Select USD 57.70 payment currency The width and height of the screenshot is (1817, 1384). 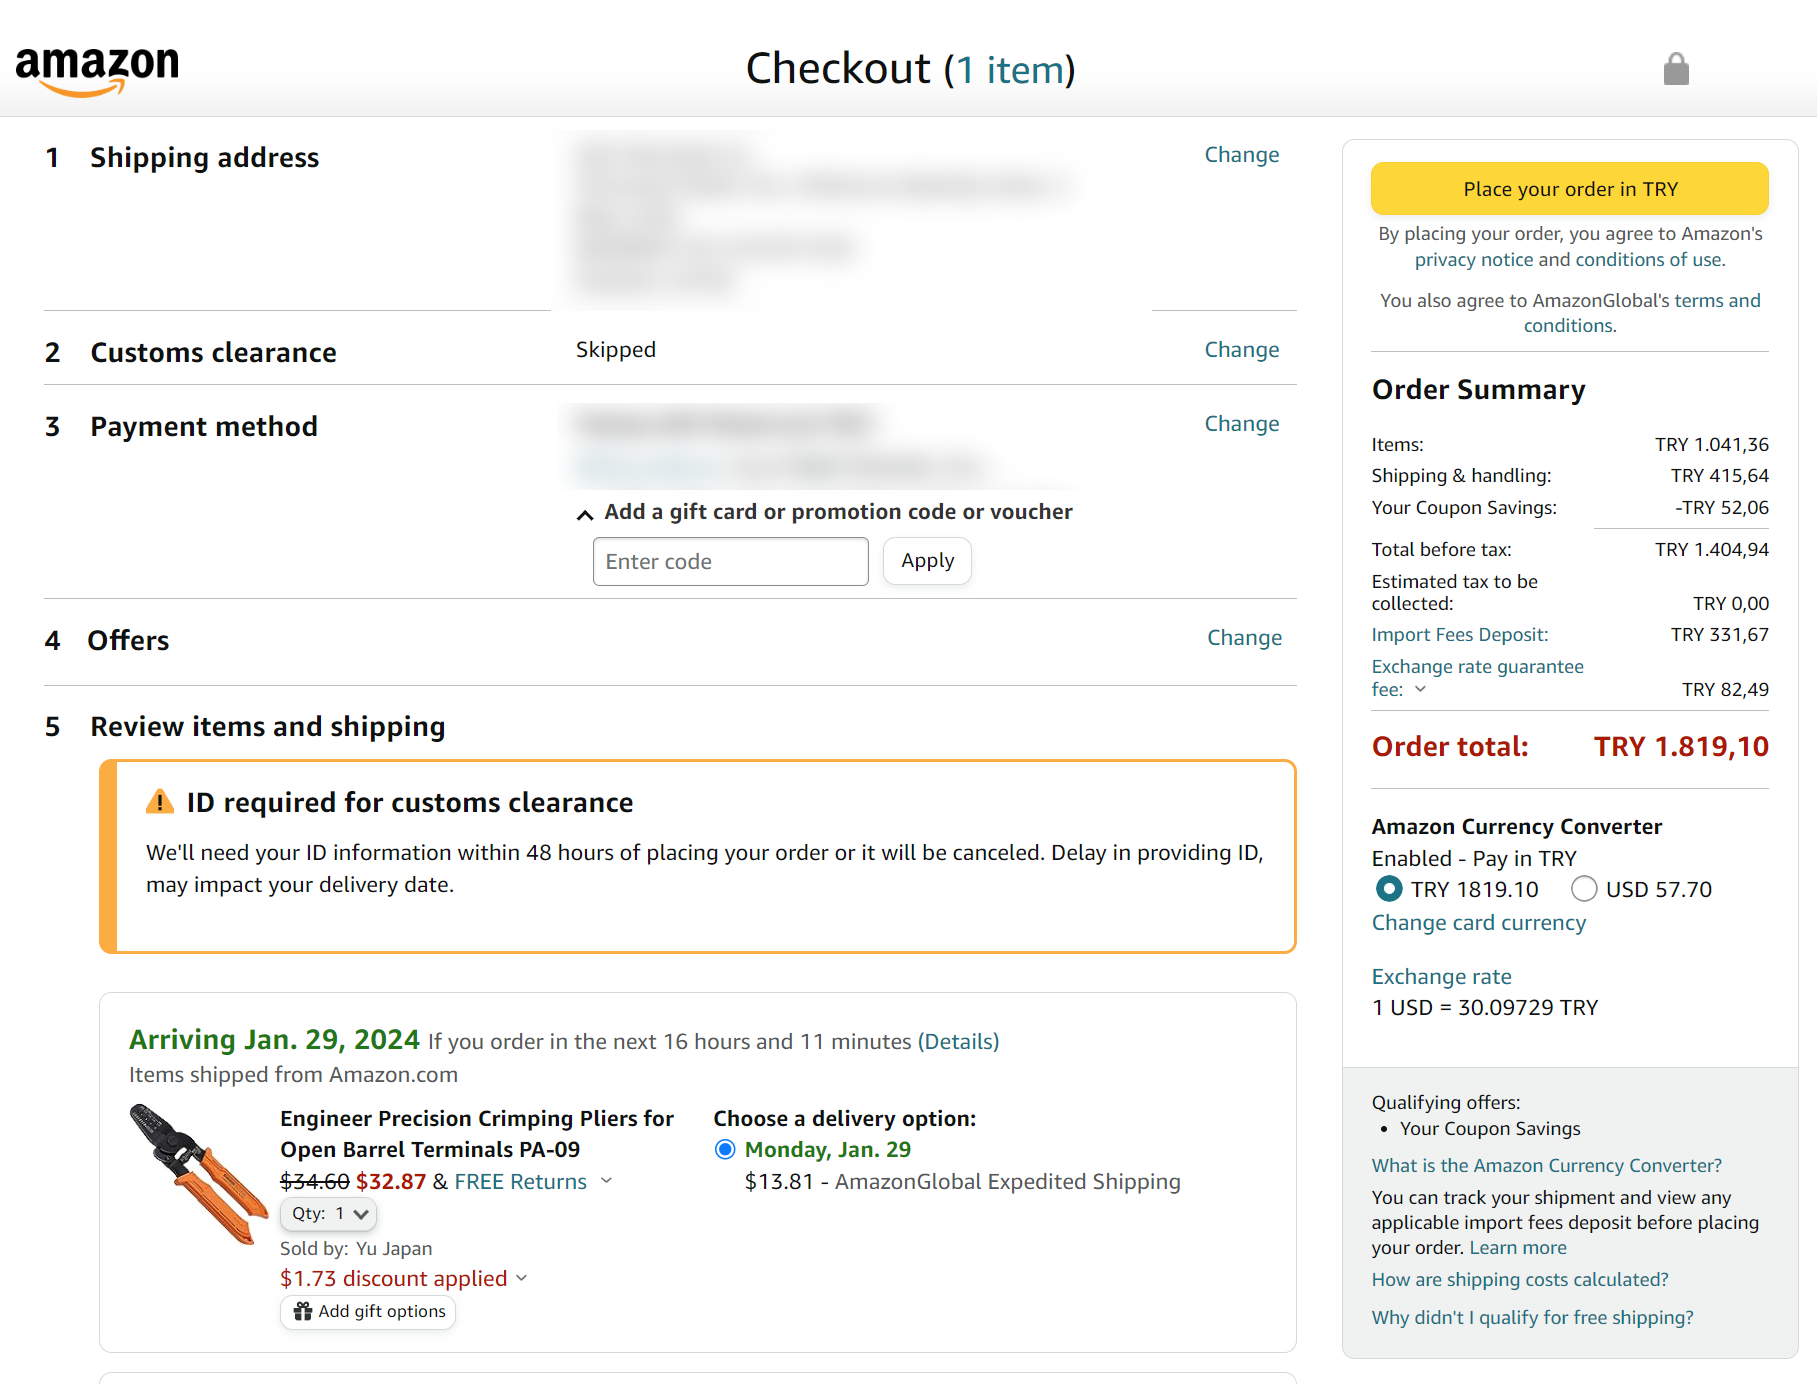click(x=1584, y=889)
